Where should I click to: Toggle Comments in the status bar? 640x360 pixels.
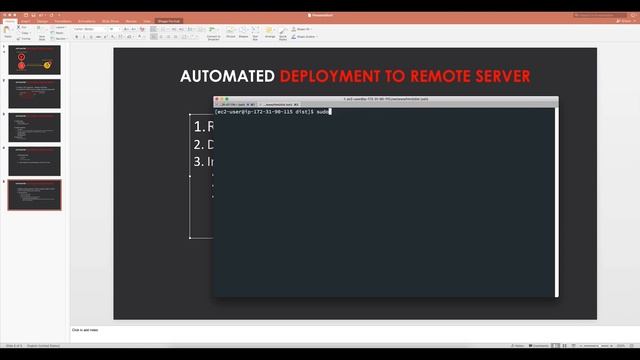pos(539,346)
